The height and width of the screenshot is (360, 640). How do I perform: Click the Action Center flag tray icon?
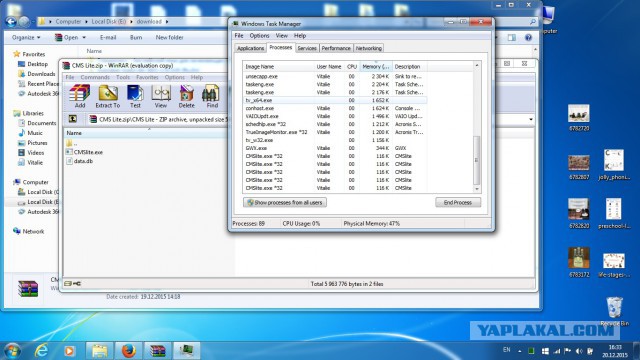pyautogui.click(x=567, y=351)
